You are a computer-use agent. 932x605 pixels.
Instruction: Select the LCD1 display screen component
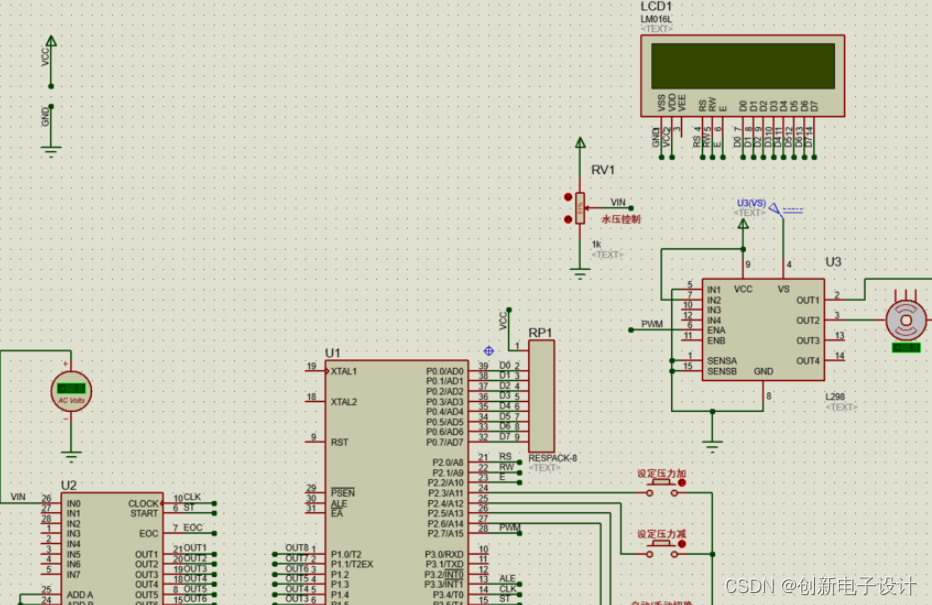pos(742,75)
